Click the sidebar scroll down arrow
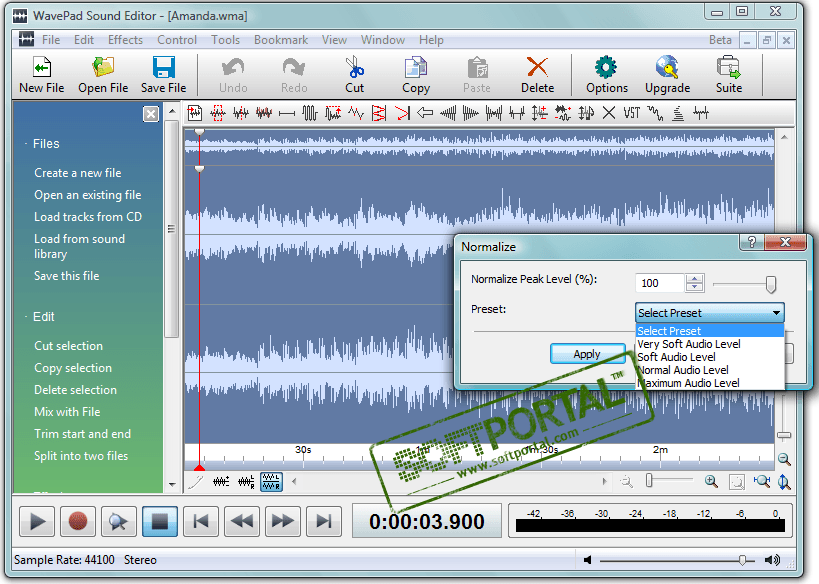This screenshot has width=819, height=584. (172, 484)
